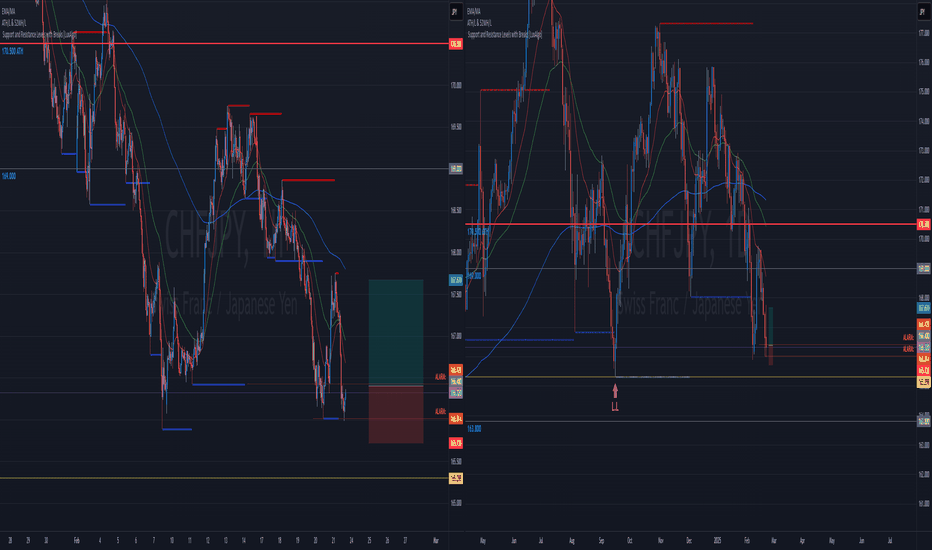Screen dimensions: 932x550
Task: Click Apr on the right chart time axis
Action: click(x=802, y=540)
